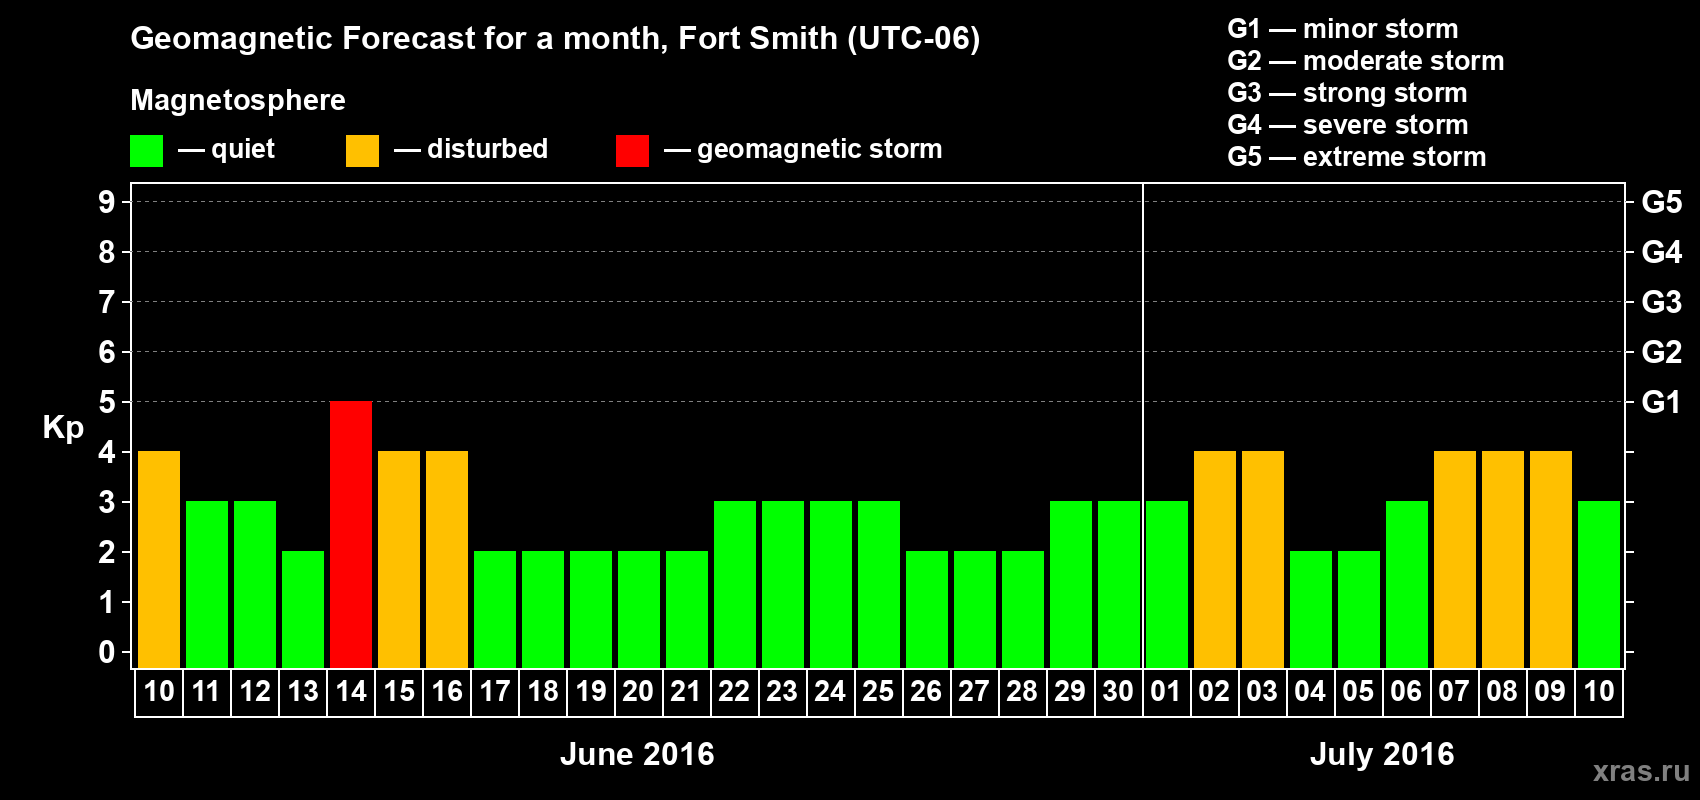Screen dimensions: 1700x800
Task: Click the orange disturbed legend swatch
Action: coord(362,151)
